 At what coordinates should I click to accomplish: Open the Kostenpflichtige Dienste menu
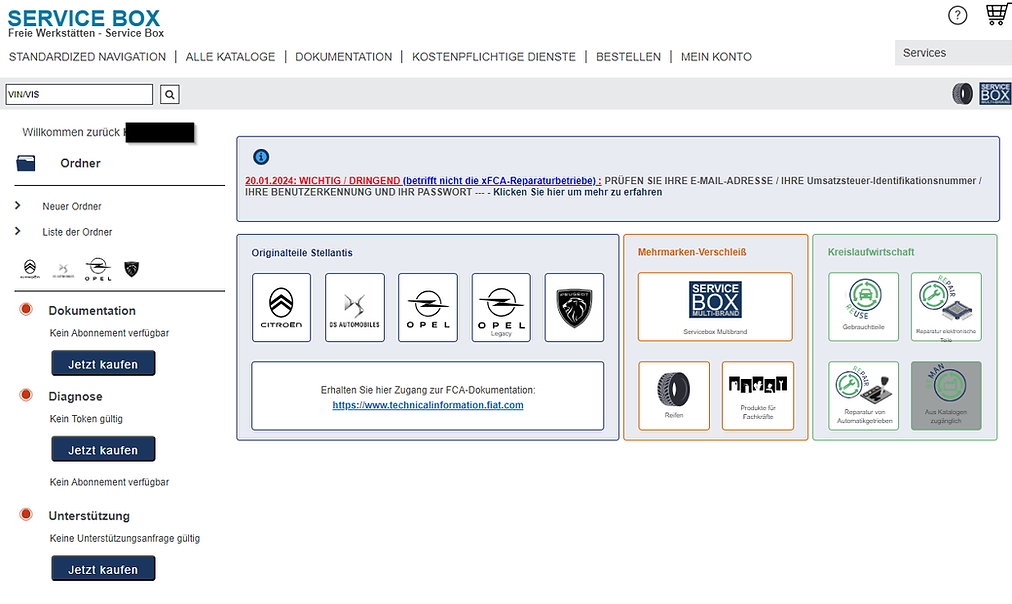[x=494, y=57]
